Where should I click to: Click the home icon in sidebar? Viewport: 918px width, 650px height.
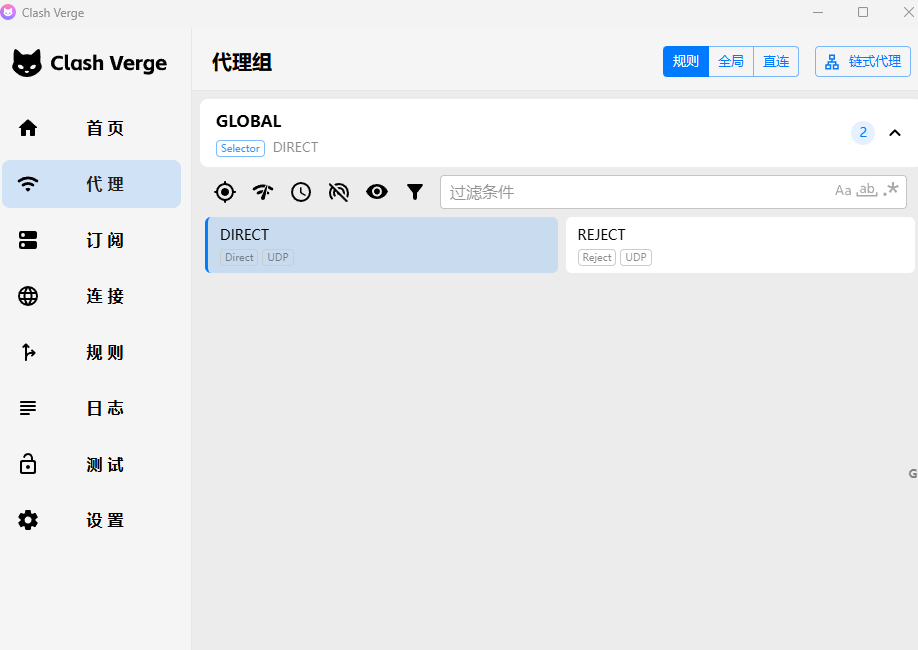28,128
